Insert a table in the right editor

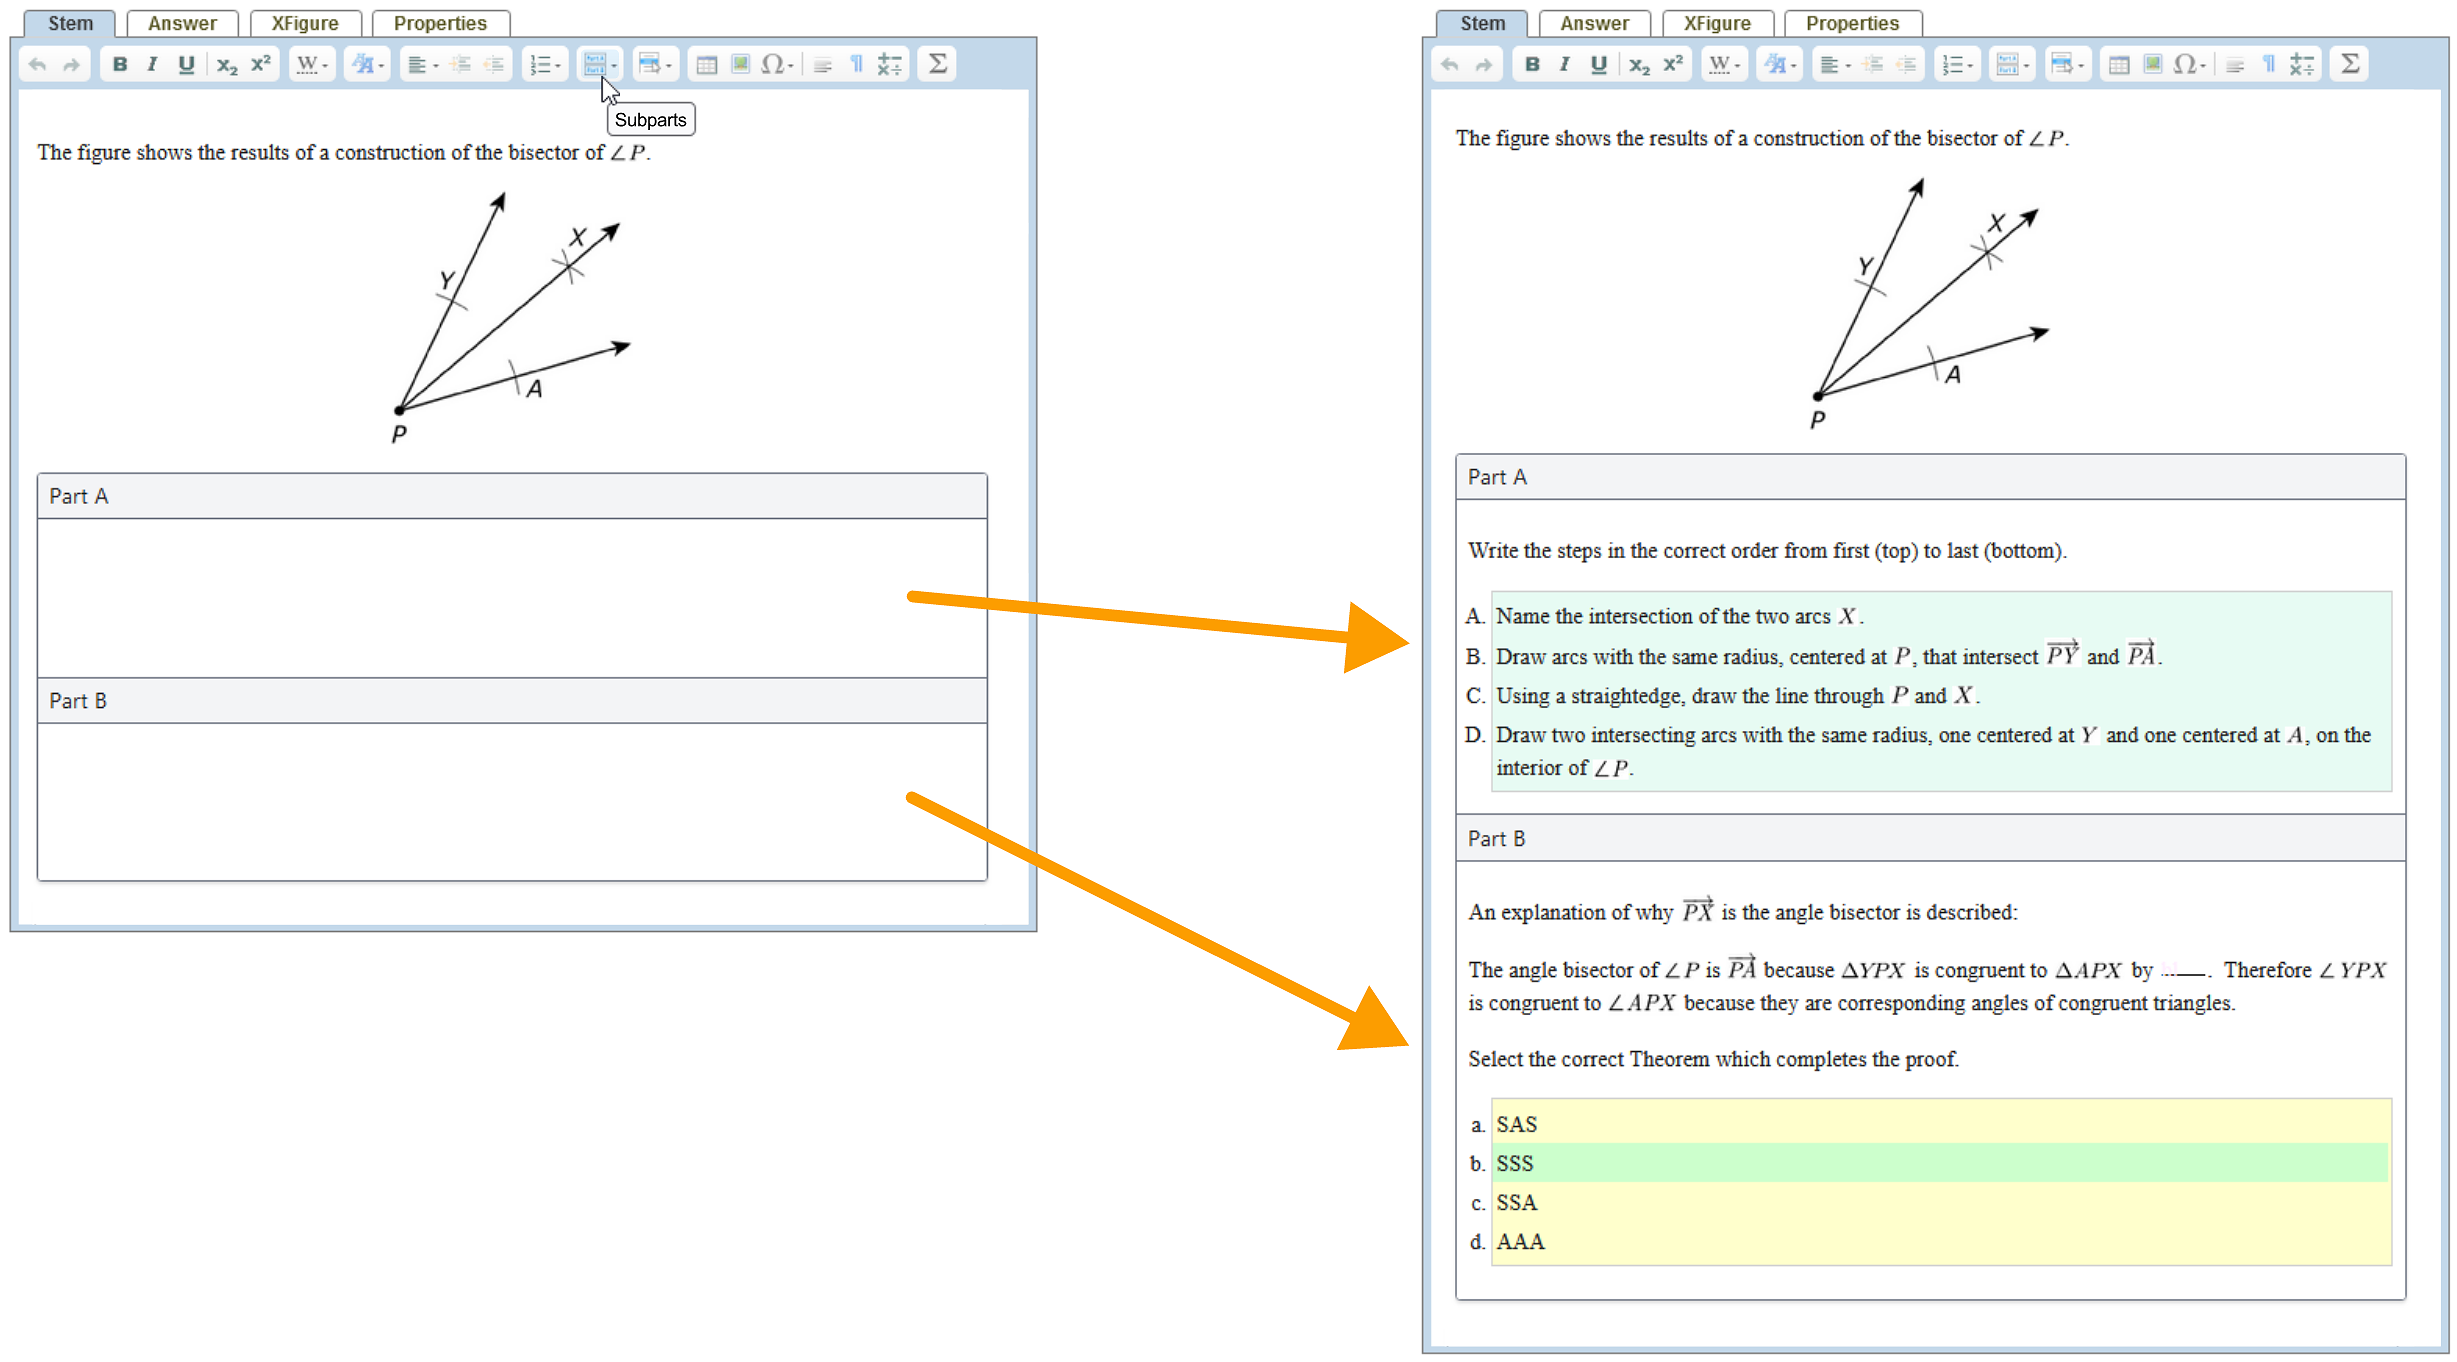[x=2118, y=65]
